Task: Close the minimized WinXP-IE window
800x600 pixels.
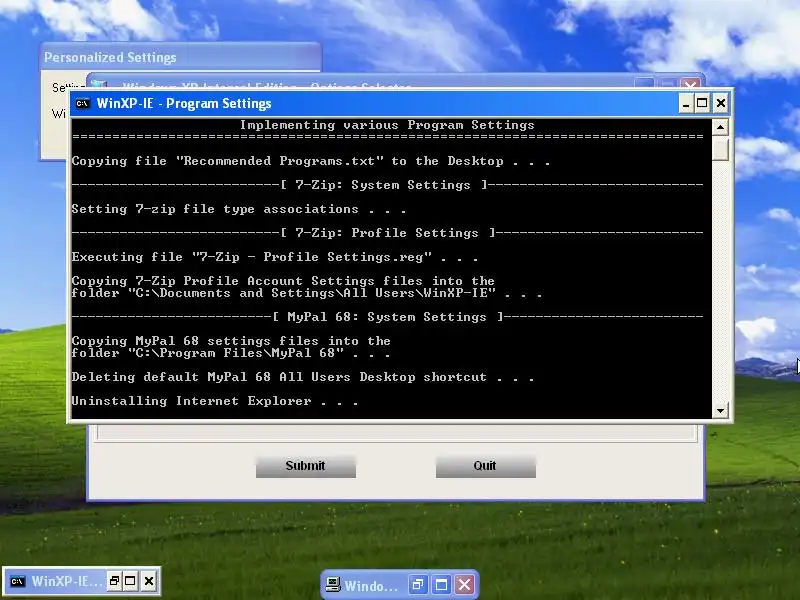Action: (149, 581)
